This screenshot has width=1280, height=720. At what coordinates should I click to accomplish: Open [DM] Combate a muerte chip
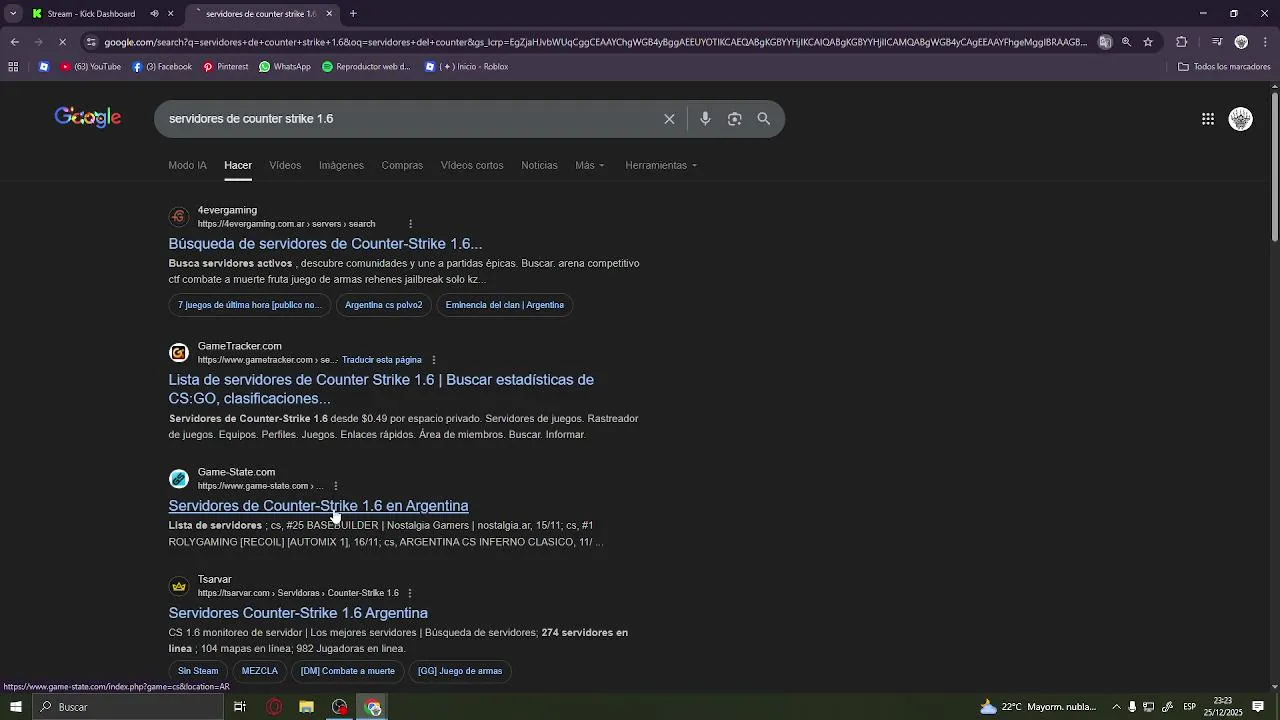(x=348, y=671)
